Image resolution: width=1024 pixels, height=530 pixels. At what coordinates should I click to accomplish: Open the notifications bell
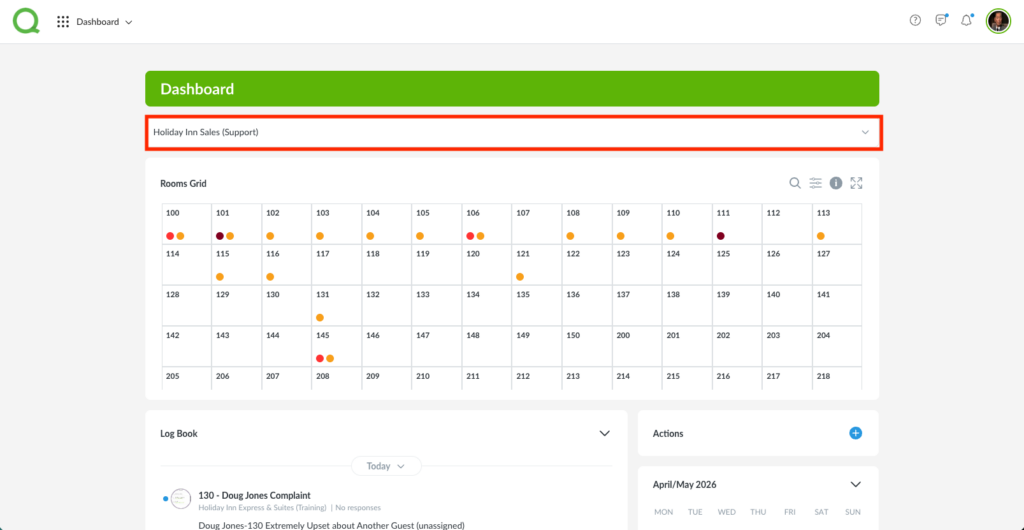pyautogui.click(x=966, y=21)
